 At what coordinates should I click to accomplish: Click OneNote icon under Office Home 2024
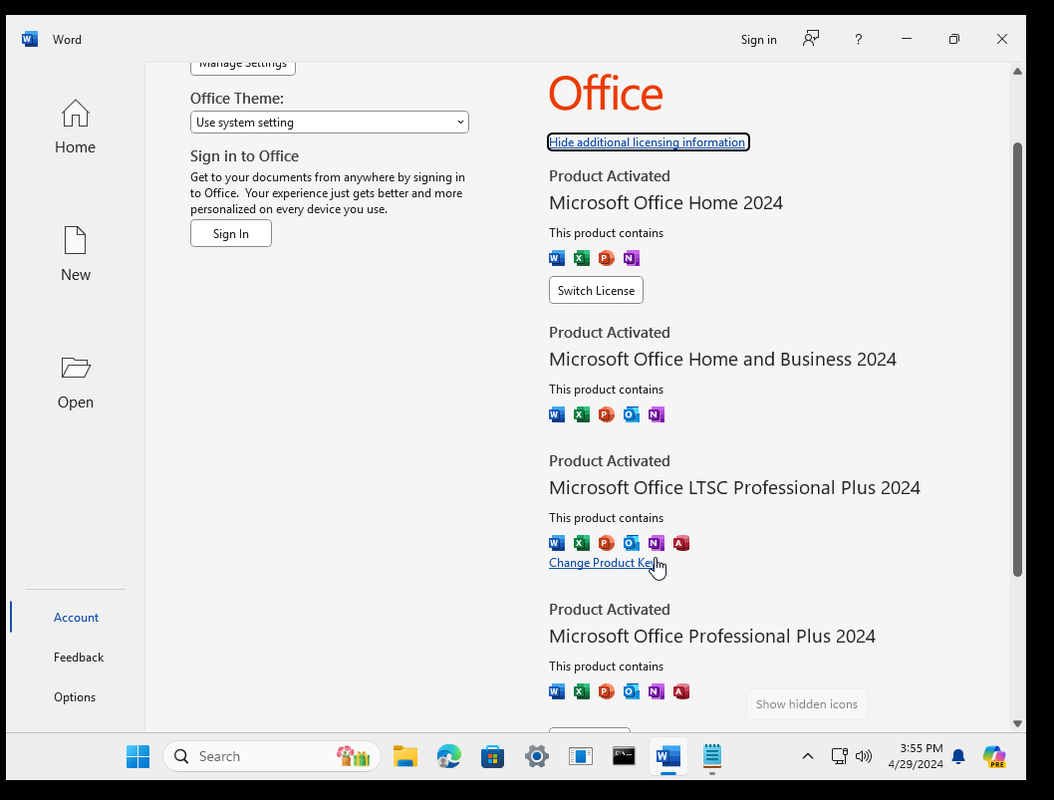click(x=631, y=257)
